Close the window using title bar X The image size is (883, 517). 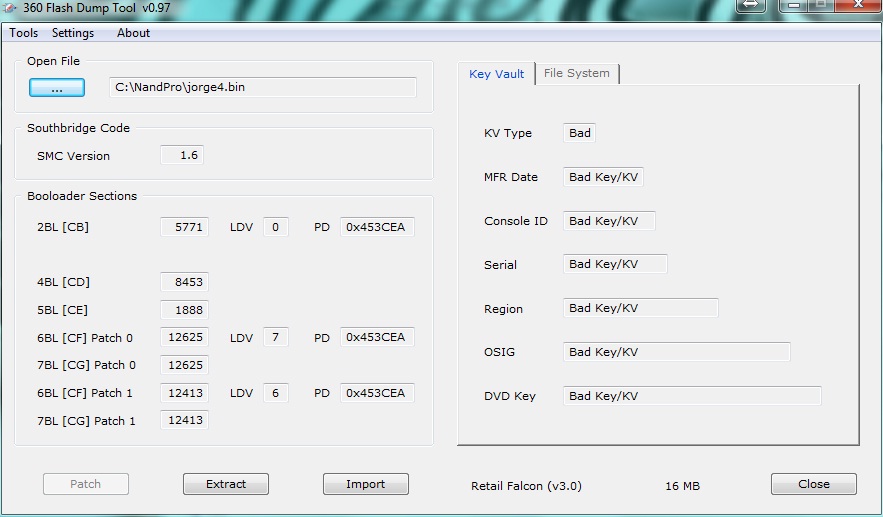pos(858,5)
